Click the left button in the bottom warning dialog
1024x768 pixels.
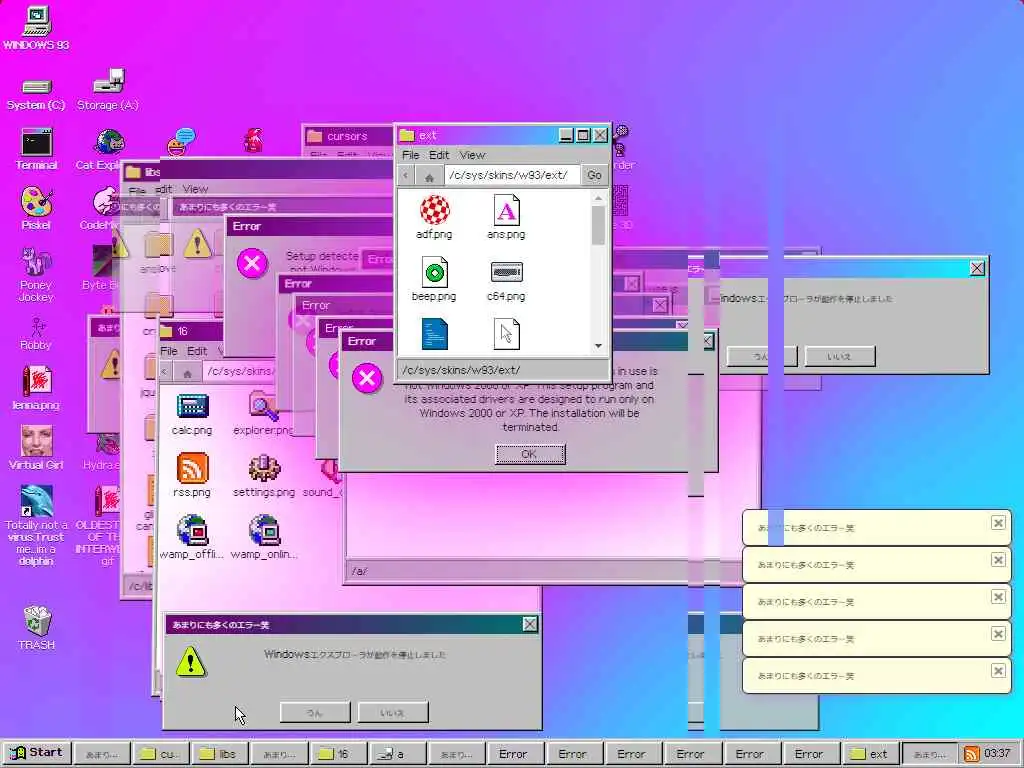(x=315, y=712)
